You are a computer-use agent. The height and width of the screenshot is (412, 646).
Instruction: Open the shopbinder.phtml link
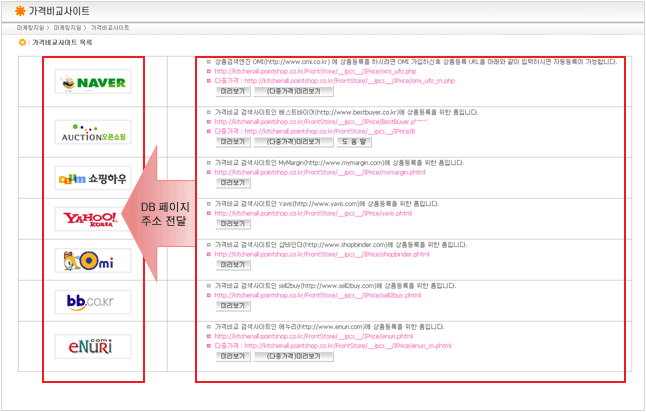[322, 254]
